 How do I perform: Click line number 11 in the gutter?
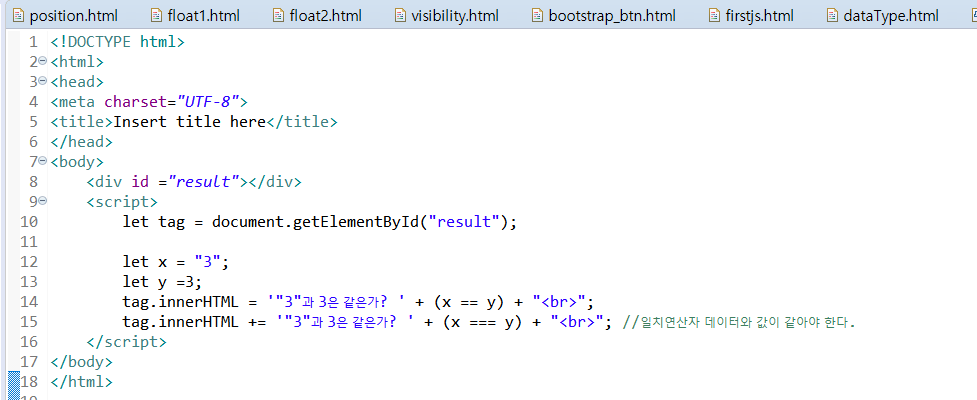pos(29,242)
